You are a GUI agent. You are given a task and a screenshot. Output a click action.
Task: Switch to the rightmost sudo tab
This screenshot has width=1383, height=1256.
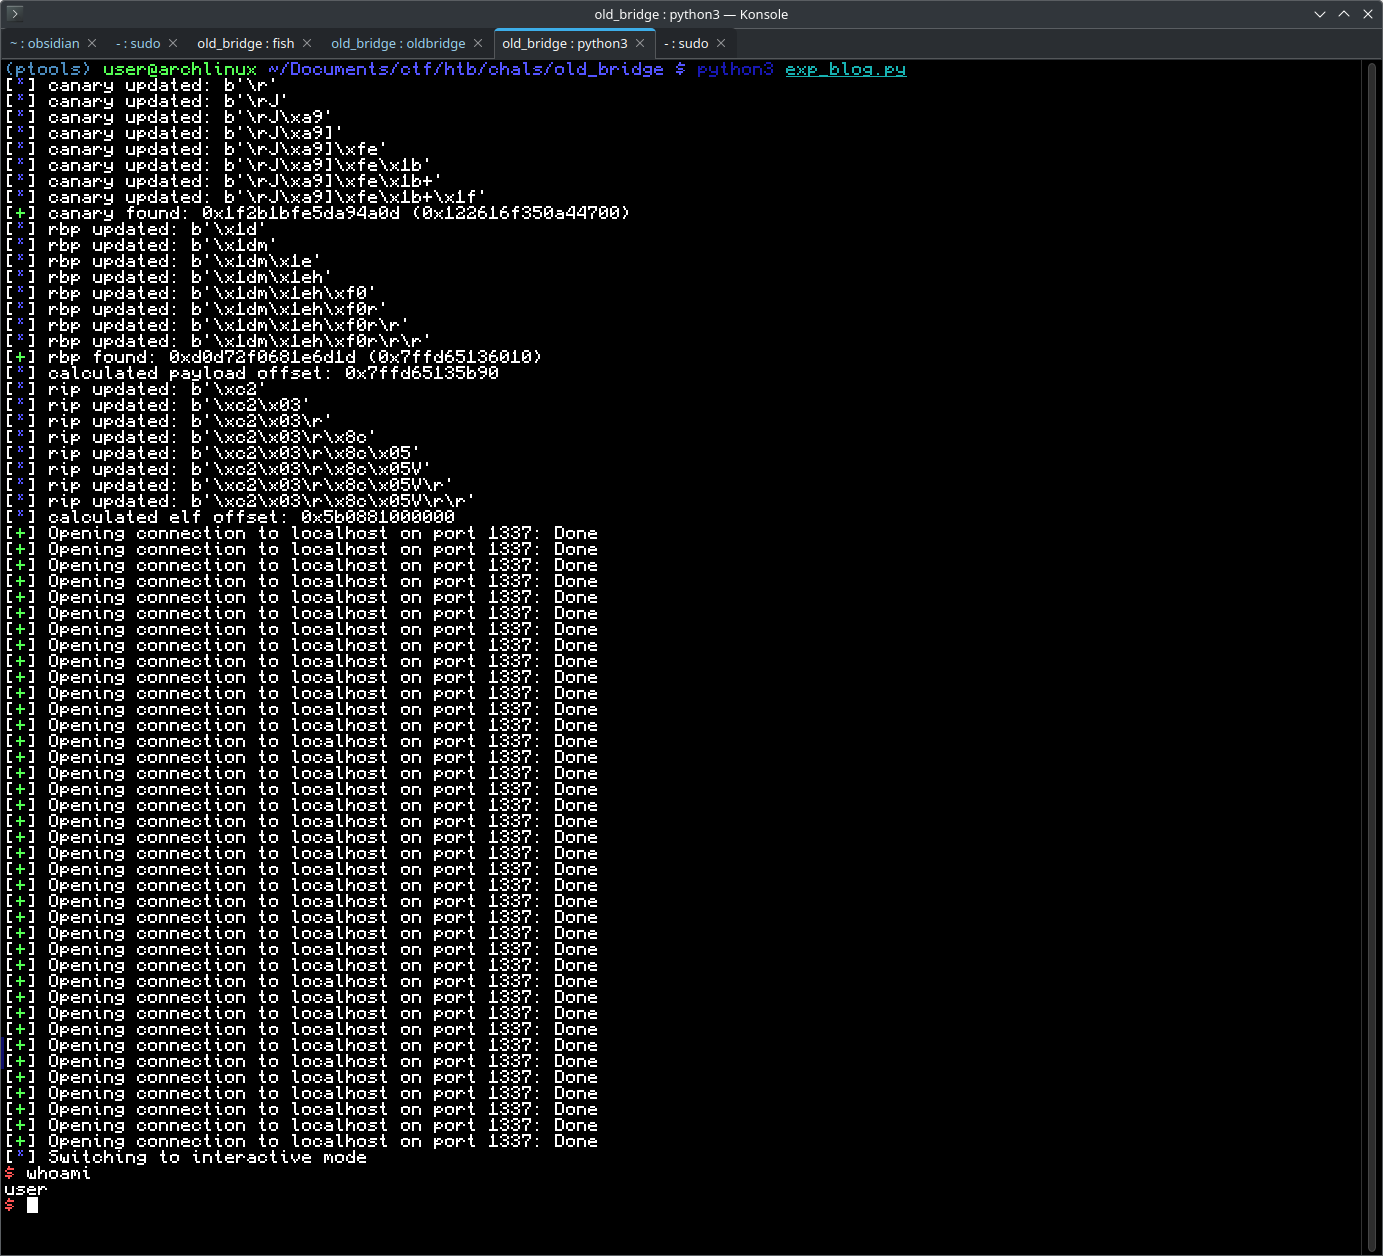pos(688,43)
